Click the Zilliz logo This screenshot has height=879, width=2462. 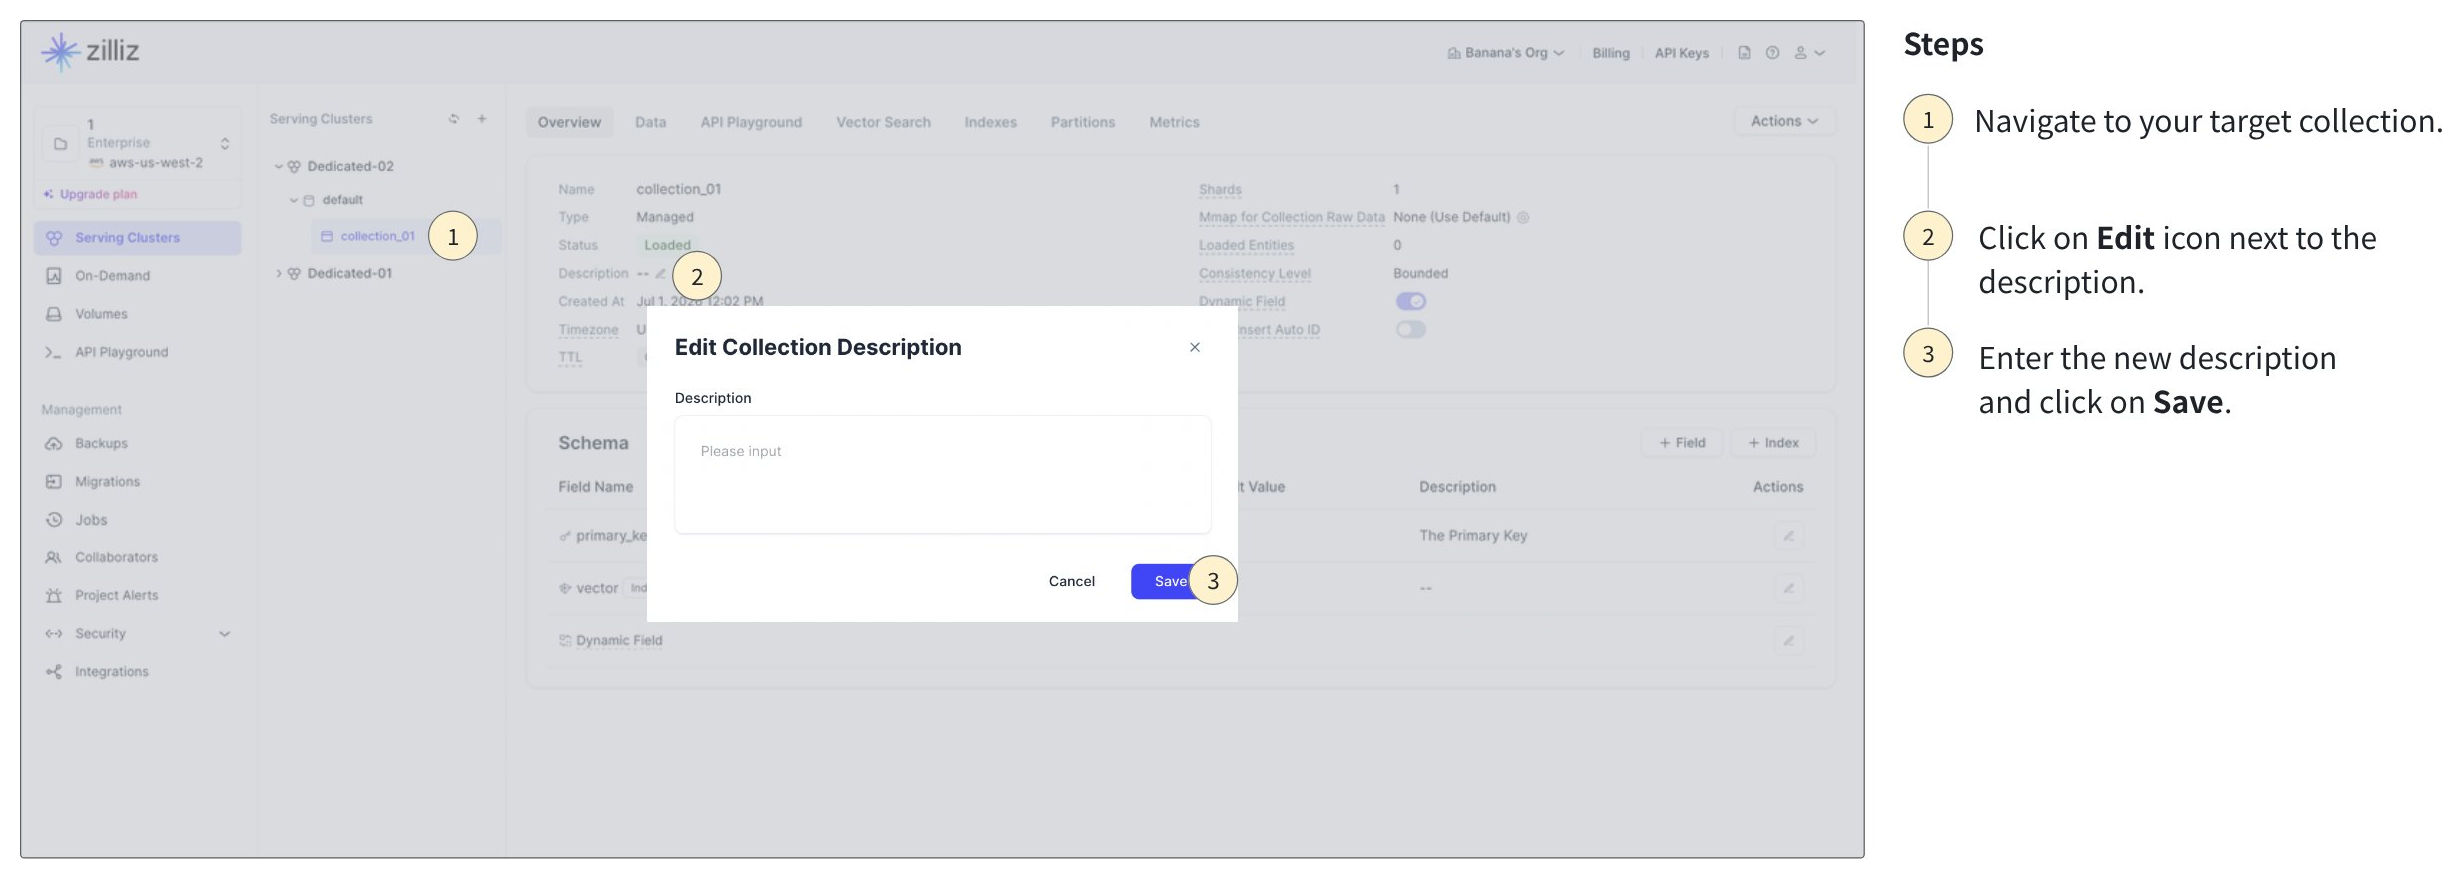(90, 51)
